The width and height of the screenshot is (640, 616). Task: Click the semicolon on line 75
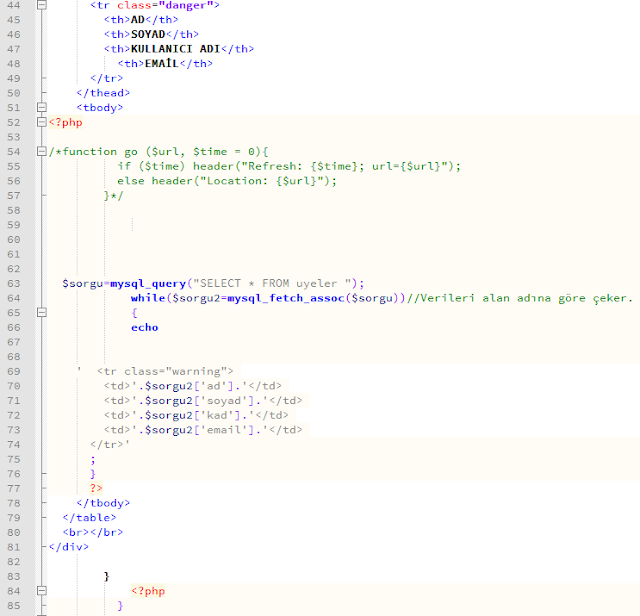click(93, 460)
